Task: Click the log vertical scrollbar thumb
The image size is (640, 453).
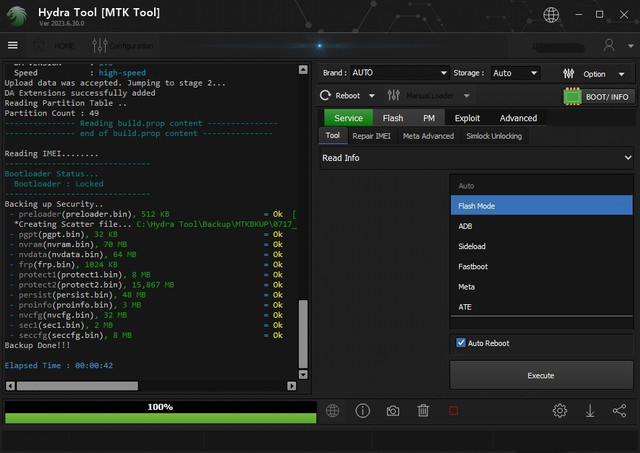Action: coord(303,334)
